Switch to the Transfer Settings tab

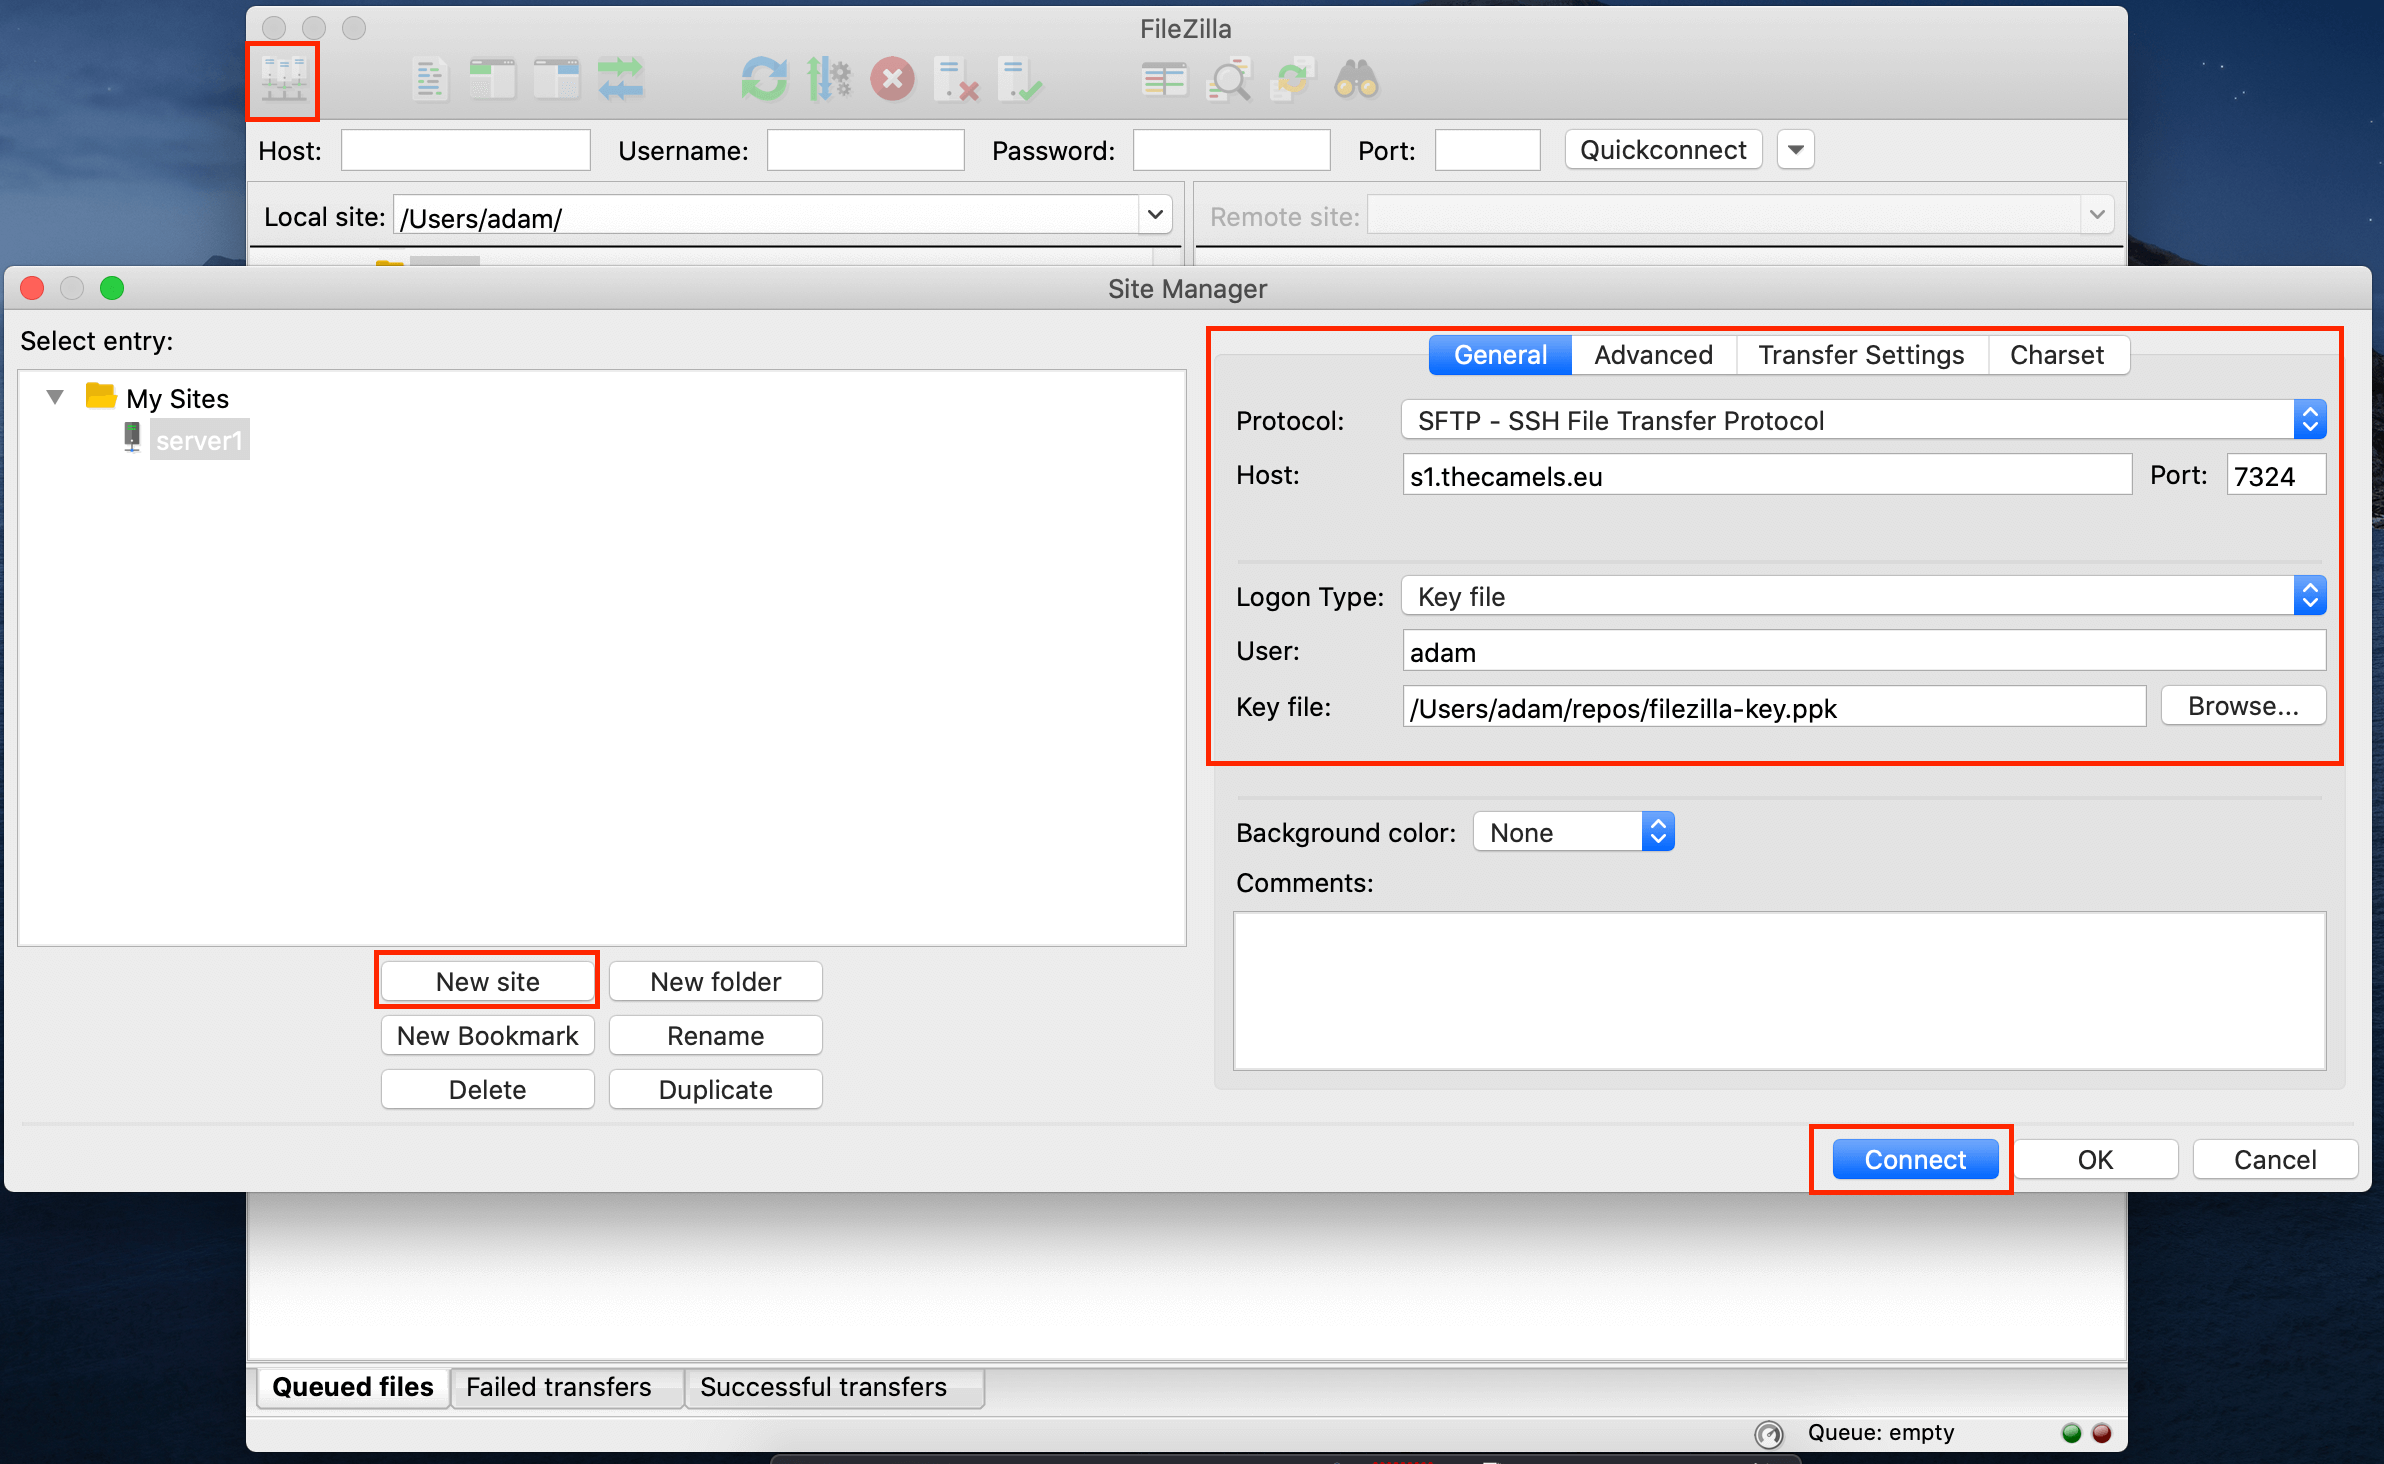click(x=1861, y=355)
